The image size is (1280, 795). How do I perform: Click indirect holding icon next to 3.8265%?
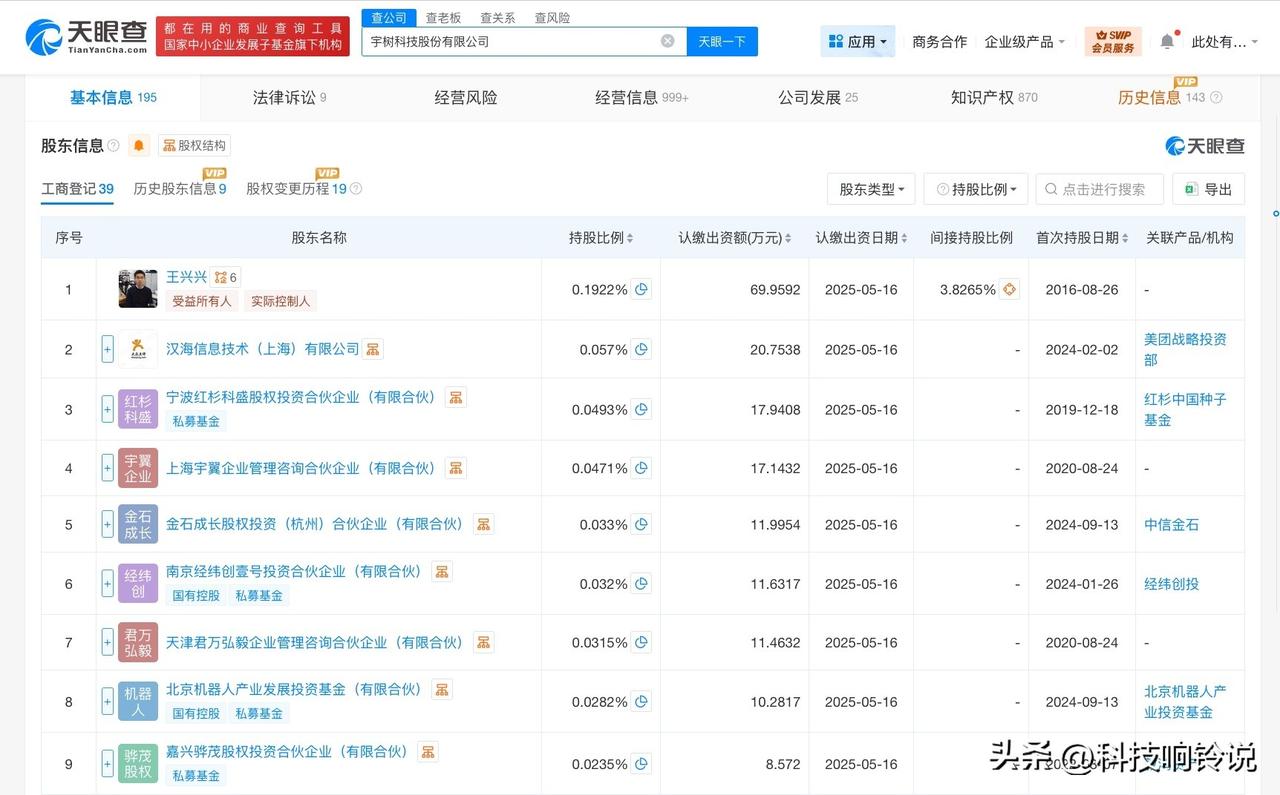pyautogui.click(x=1009, y=289)
